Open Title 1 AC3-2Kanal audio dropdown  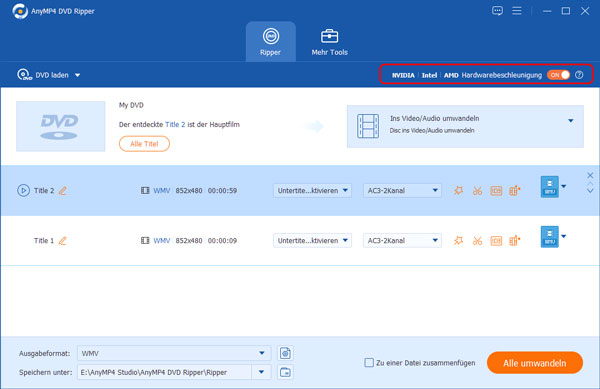[x=402, y=241]
